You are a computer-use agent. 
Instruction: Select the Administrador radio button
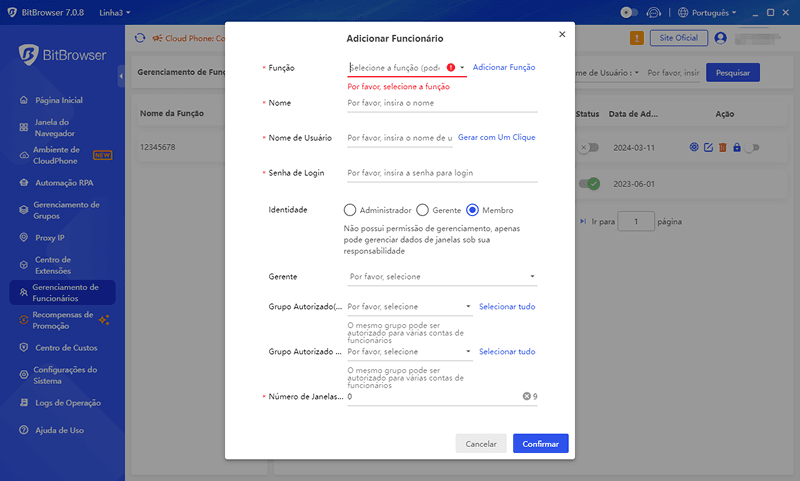pos(349,210)
